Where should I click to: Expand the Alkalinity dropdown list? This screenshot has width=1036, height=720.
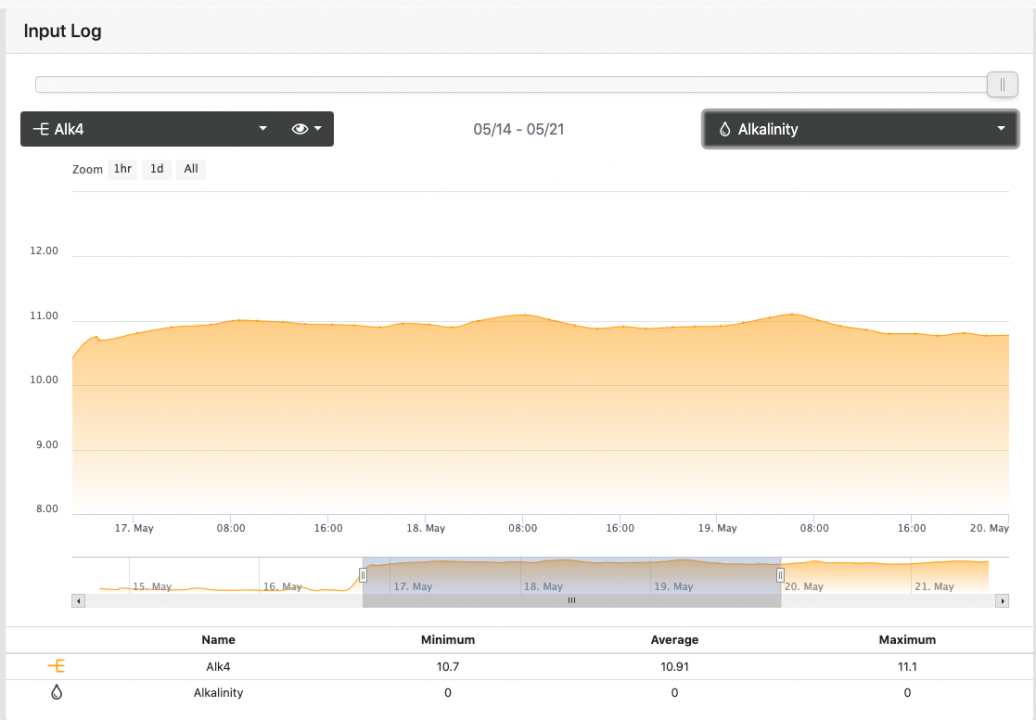(1000, 129)
